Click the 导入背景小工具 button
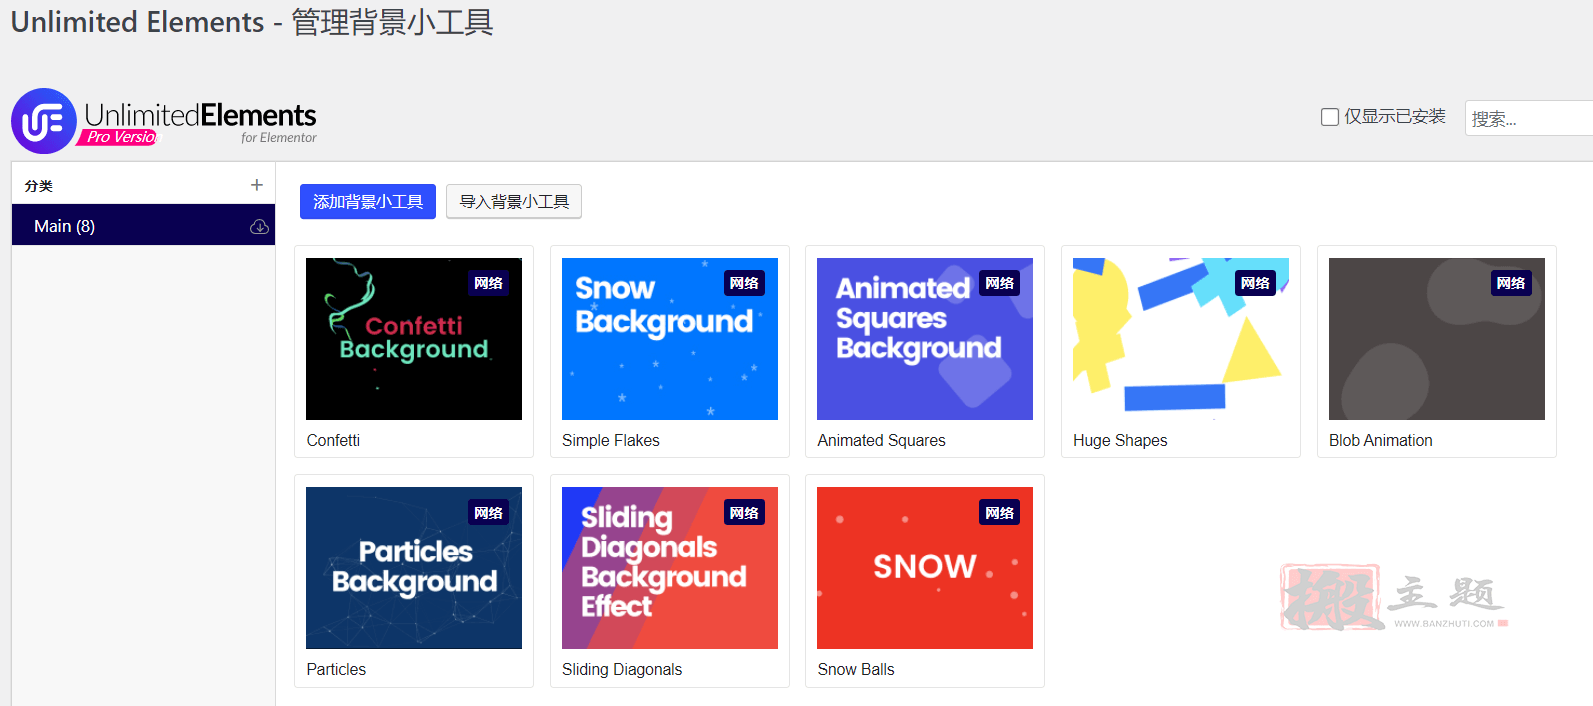The image size is (1593, 706). point(514,202)
